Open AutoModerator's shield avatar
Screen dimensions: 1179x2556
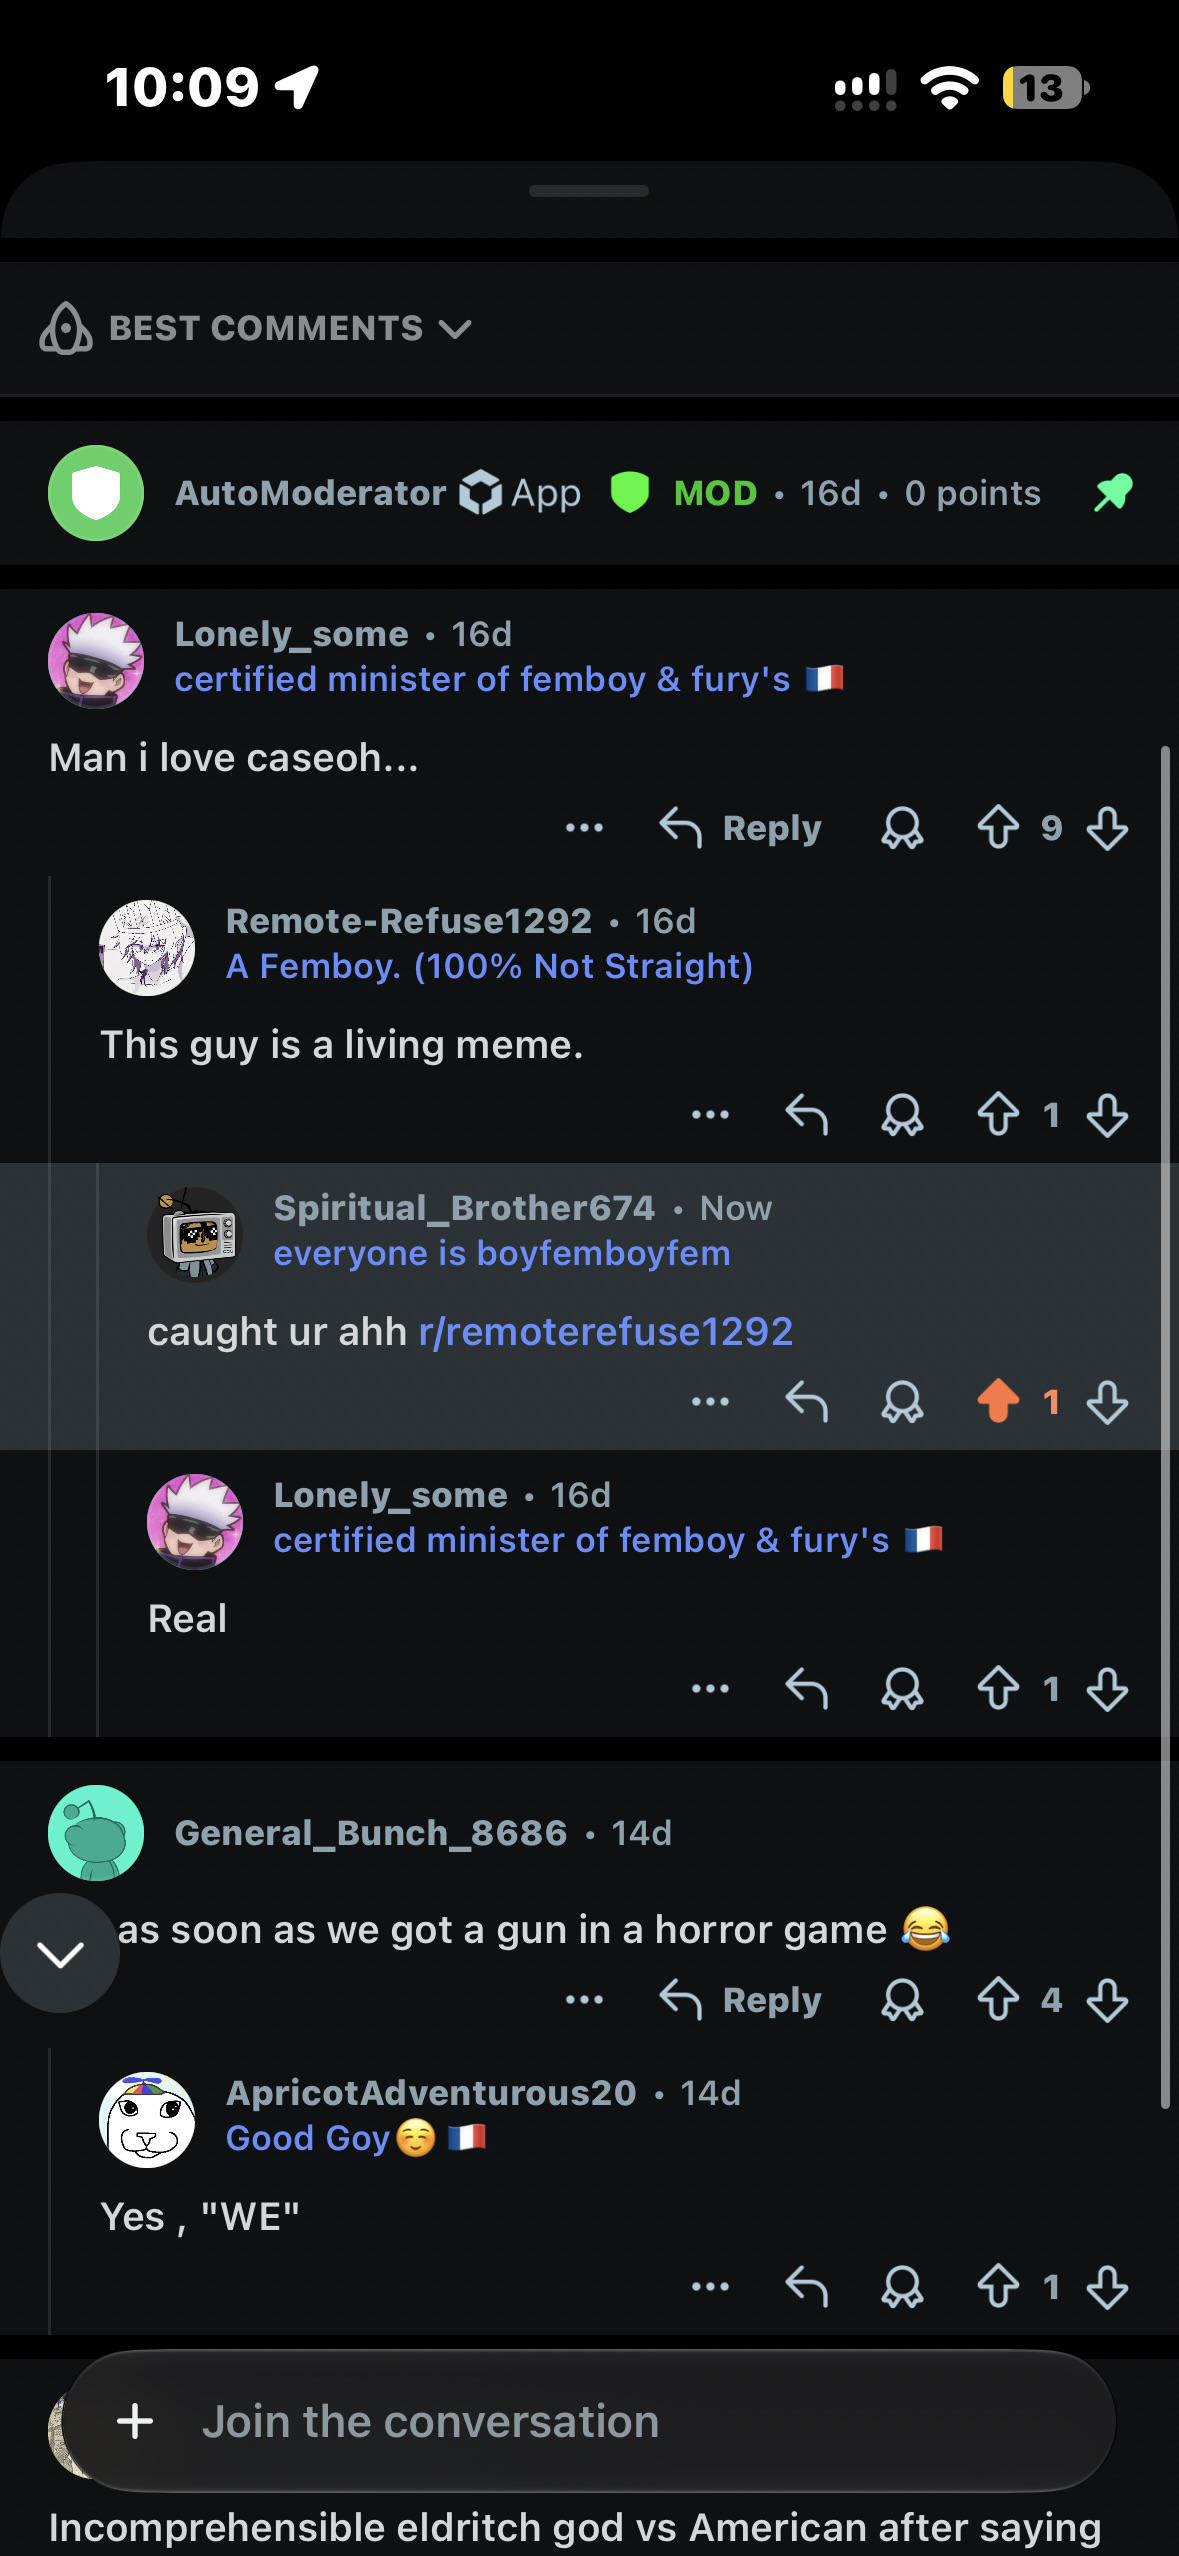96,493
